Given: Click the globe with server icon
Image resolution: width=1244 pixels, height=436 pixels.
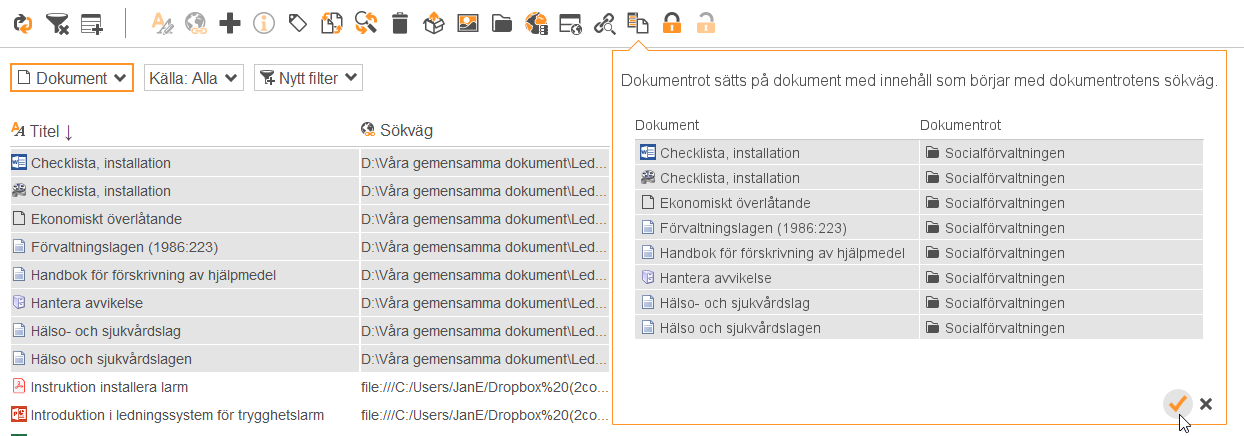Looking at the screenshot, I should point(536,23).
